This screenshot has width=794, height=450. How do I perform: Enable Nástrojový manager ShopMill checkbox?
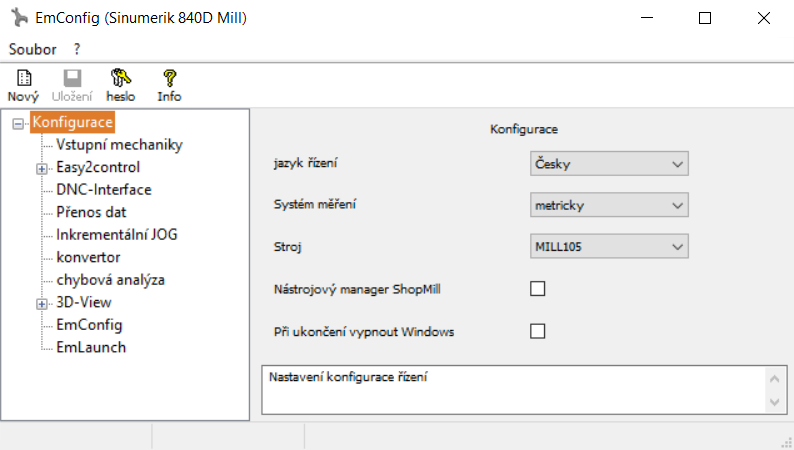pos(537,289)
